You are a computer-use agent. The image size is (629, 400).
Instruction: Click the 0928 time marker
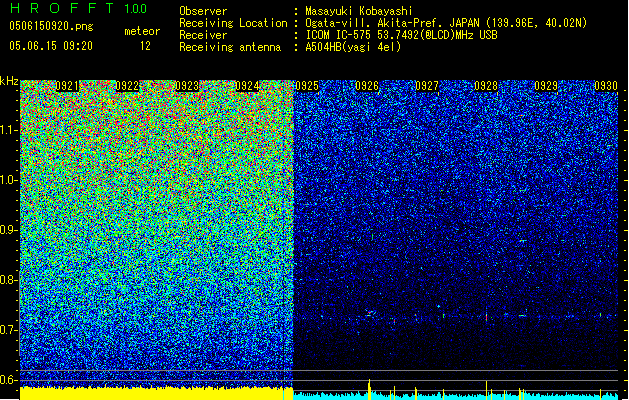[486, 86]
